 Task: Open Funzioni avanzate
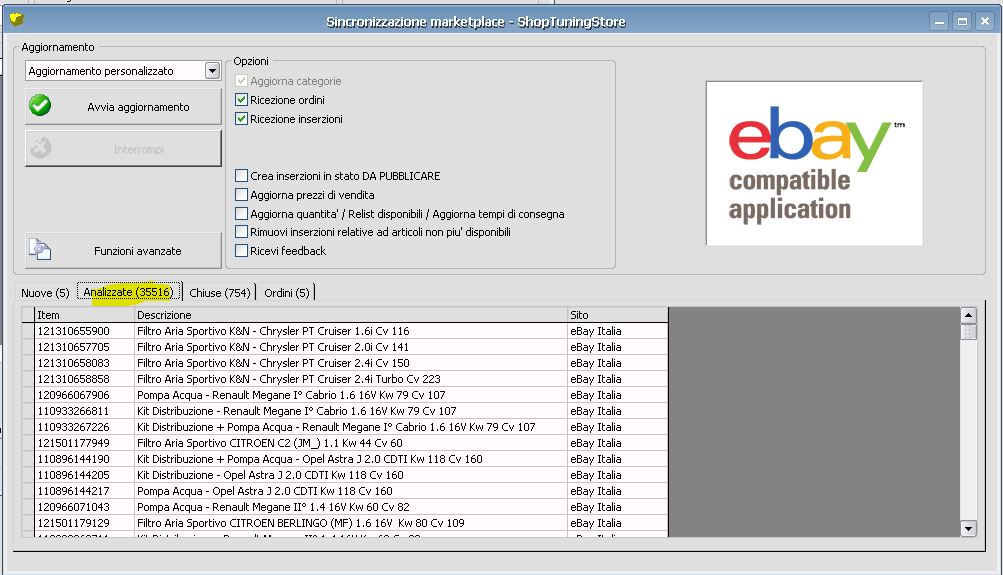[x=123, y=250]
